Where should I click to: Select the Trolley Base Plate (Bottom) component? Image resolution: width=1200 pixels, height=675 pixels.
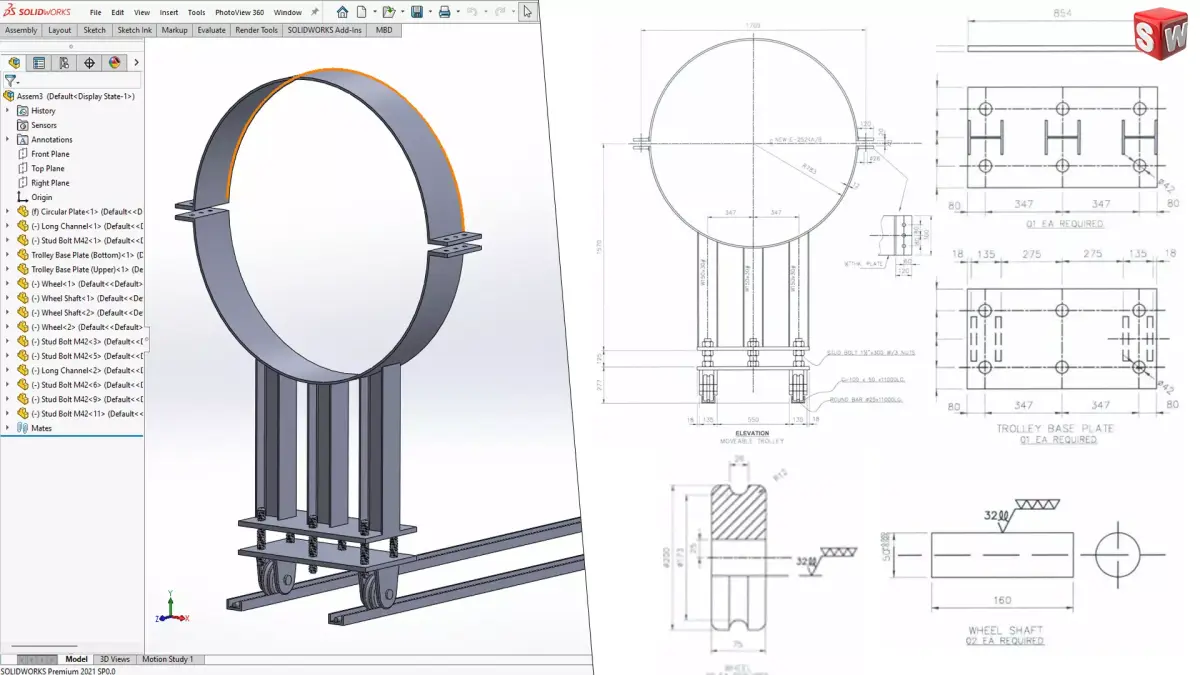coord(77,254)
